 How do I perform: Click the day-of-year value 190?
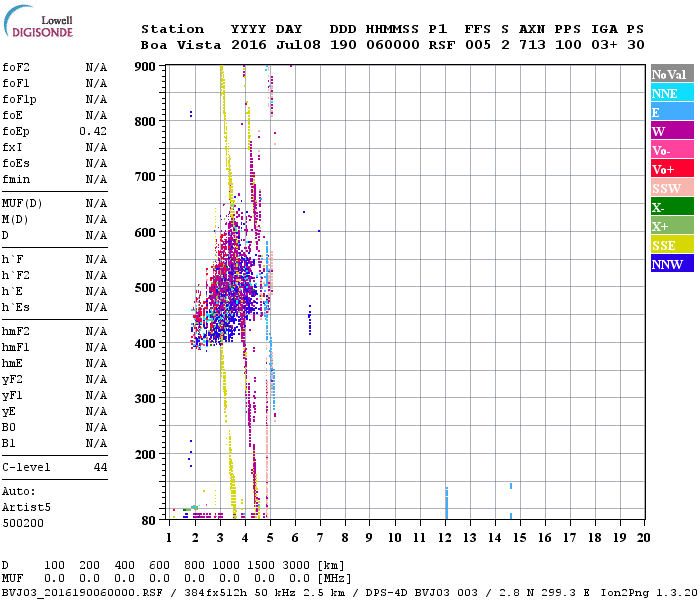[x=343, y=45]
